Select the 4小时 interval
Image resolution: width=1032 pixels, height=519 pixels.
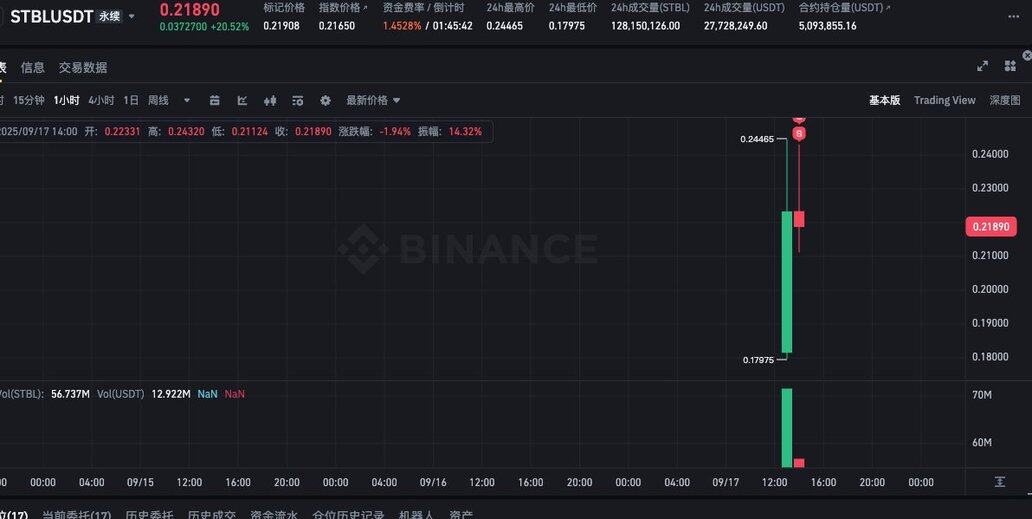(x=101, y=100)
